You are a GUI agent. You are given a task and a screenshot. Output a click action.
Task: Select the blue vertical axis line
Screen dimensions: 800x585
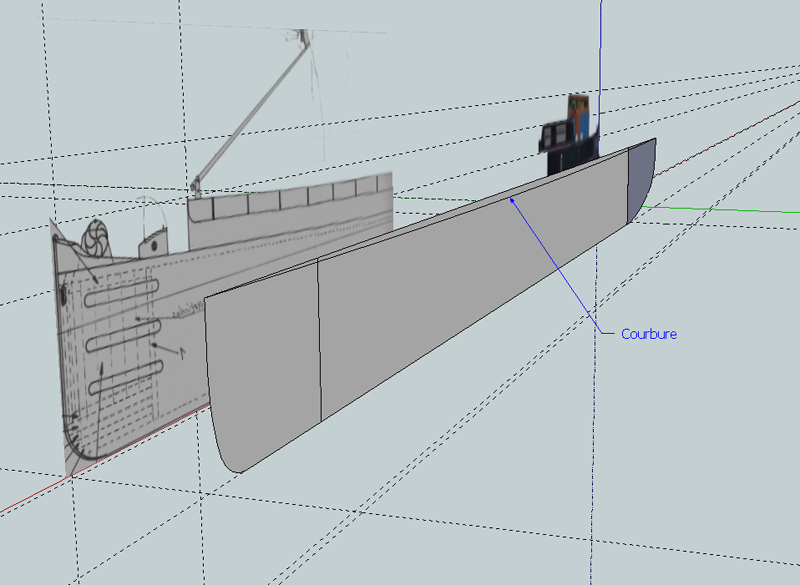[599, 50]
